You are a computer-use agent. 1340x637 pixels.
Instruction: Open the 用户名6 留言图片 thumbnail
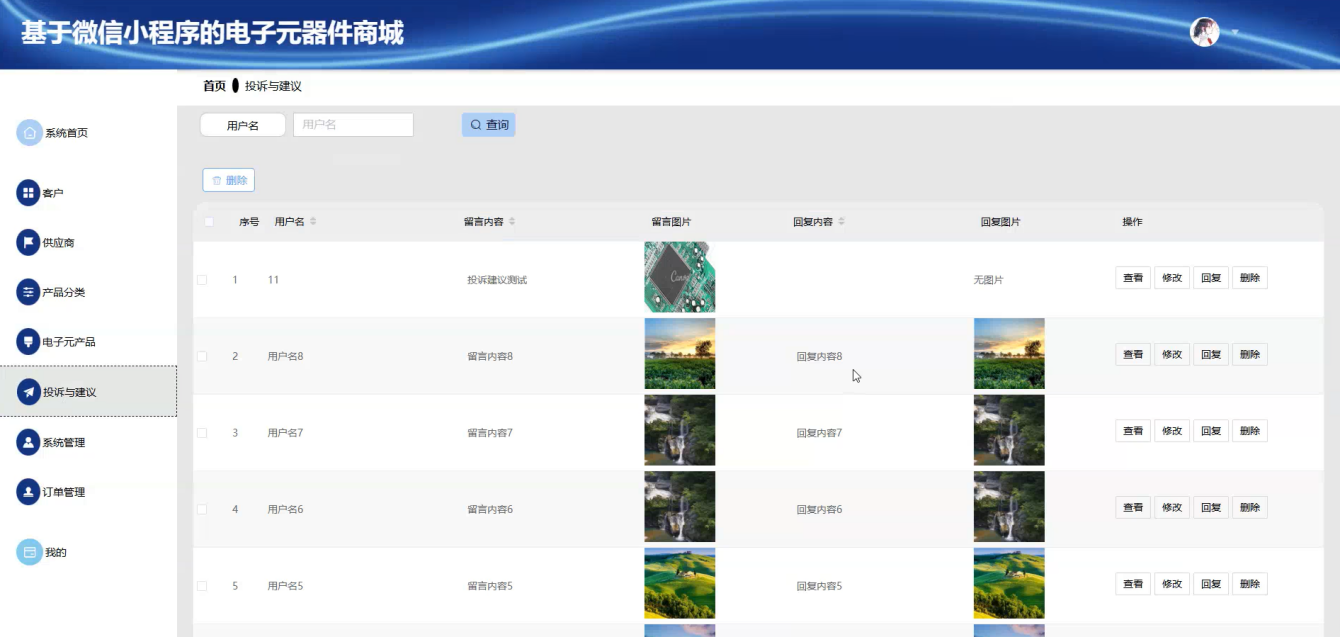[680, 507]
